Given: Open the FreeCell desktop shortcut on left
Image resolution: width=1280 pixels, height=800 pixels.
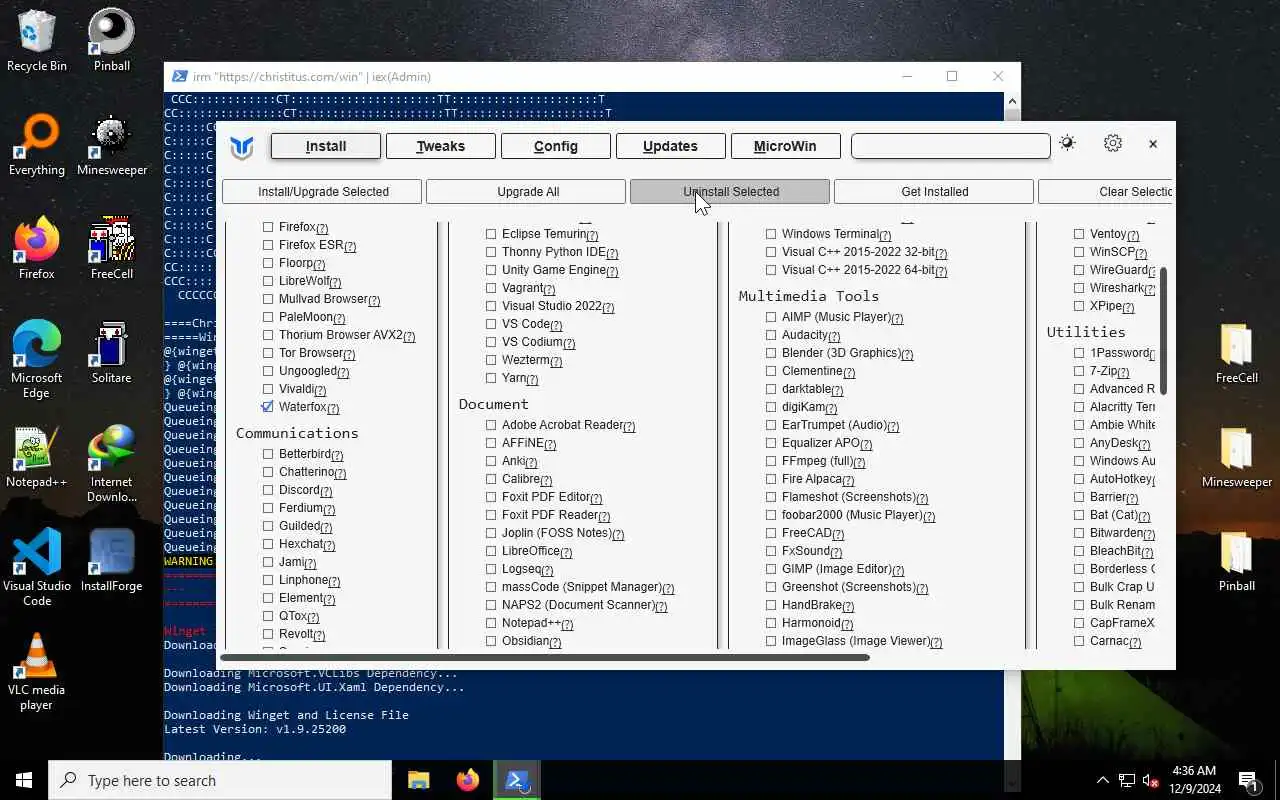Looking at the screenshot, I should point(111,249).
